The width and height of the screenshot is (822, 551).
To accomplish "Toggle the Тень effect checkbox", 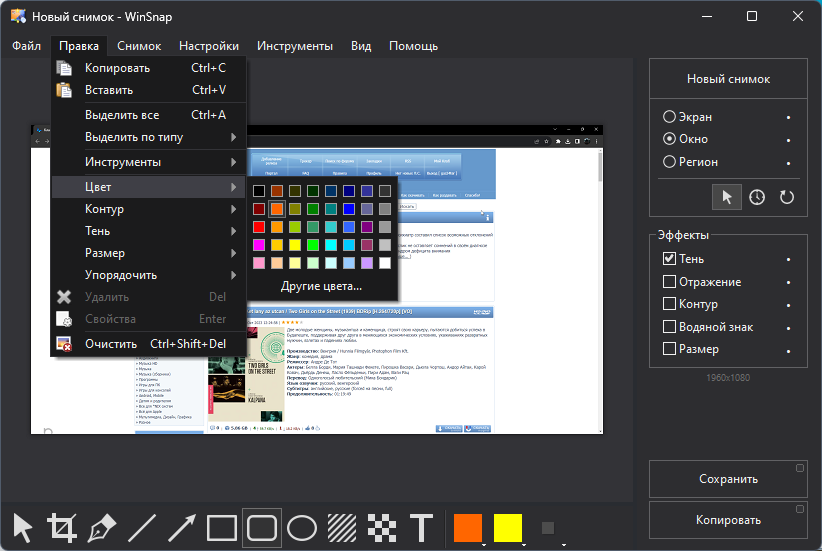I will click(669, 258).
